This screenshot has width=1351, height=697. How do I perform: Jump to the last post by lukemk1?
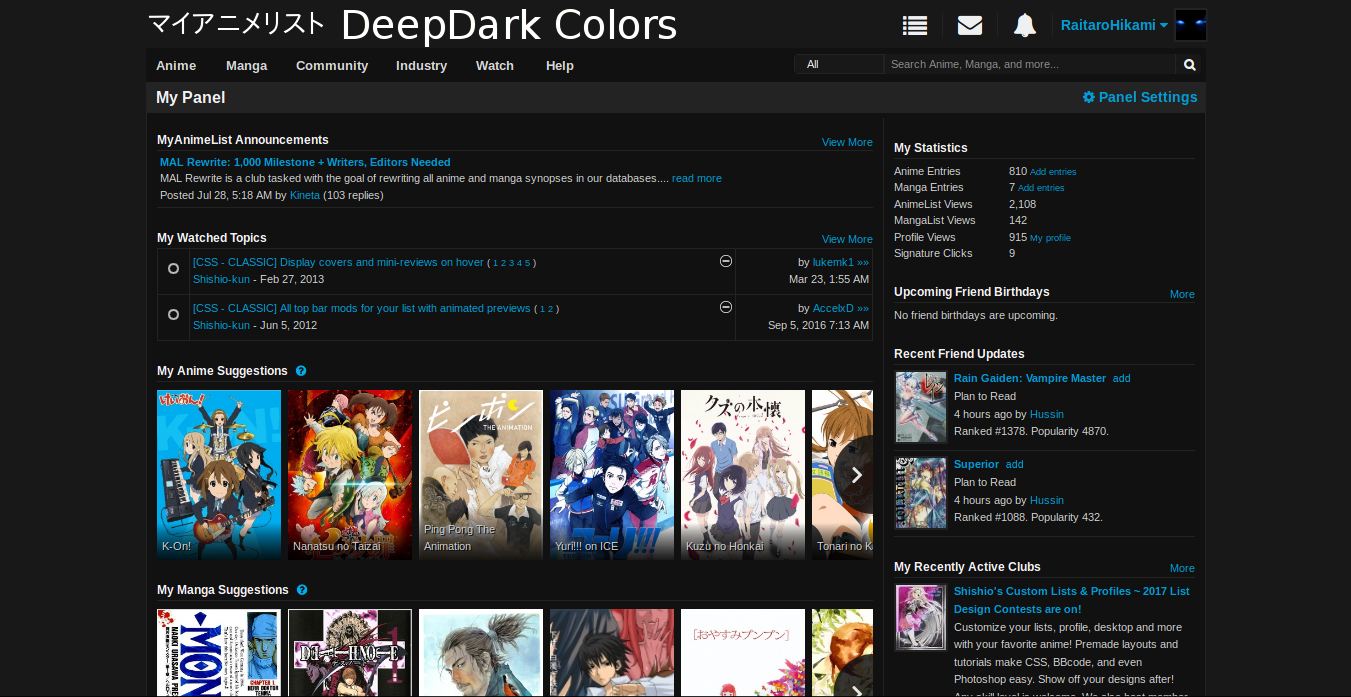[x=863, y=262]
